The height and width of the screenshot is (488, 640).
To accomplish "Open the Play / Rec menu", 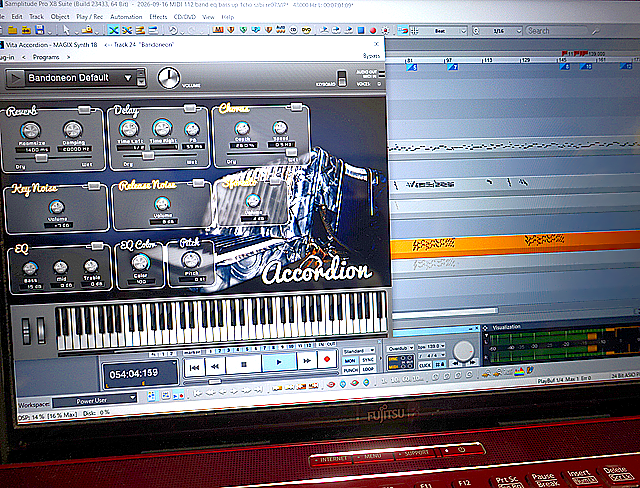I will [89, 17].
